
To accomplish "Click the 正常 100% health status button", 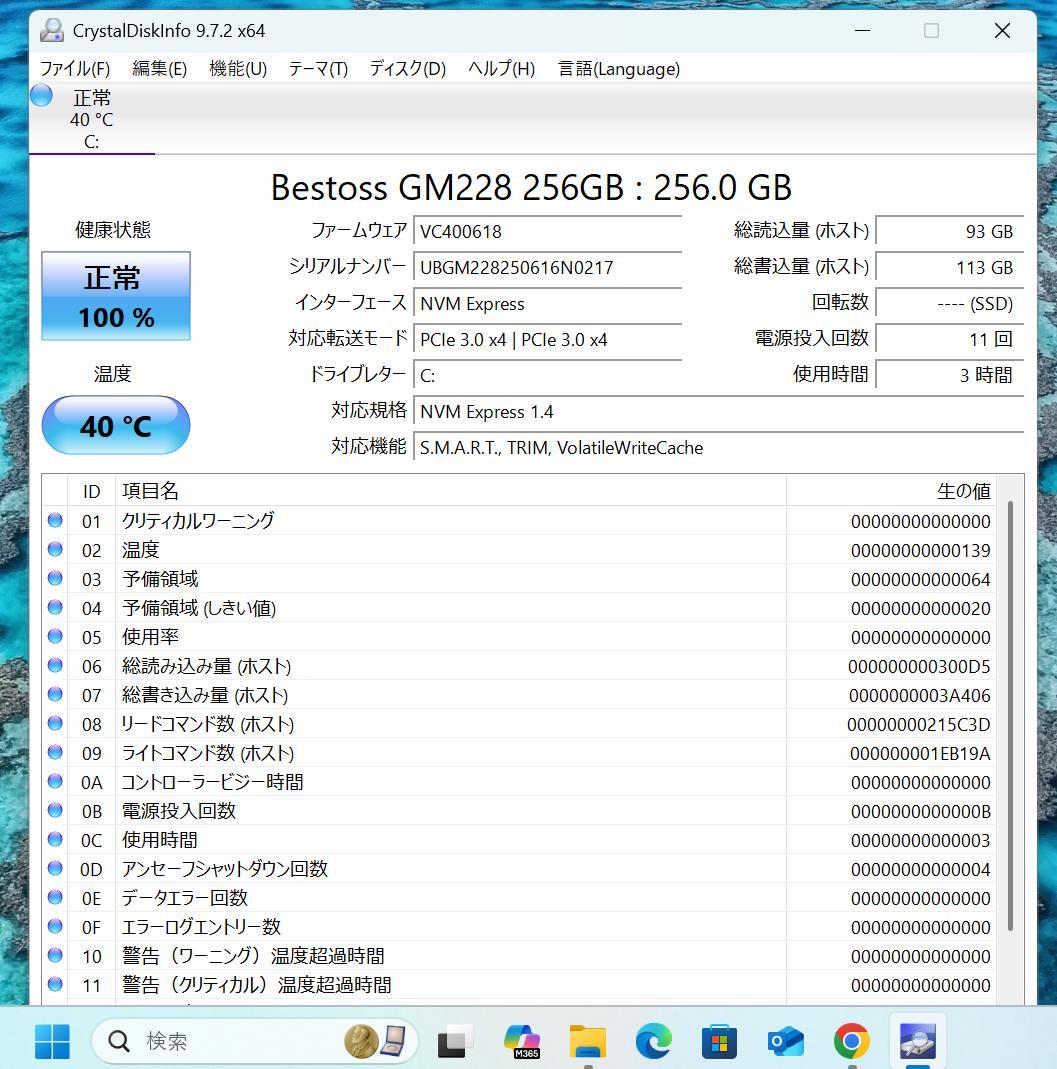I will tap(115, 296).
